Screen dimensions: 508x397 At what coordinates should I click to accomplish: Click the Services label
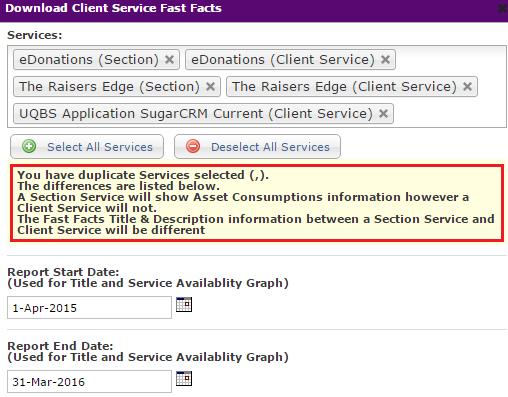[x=35, y=35]
